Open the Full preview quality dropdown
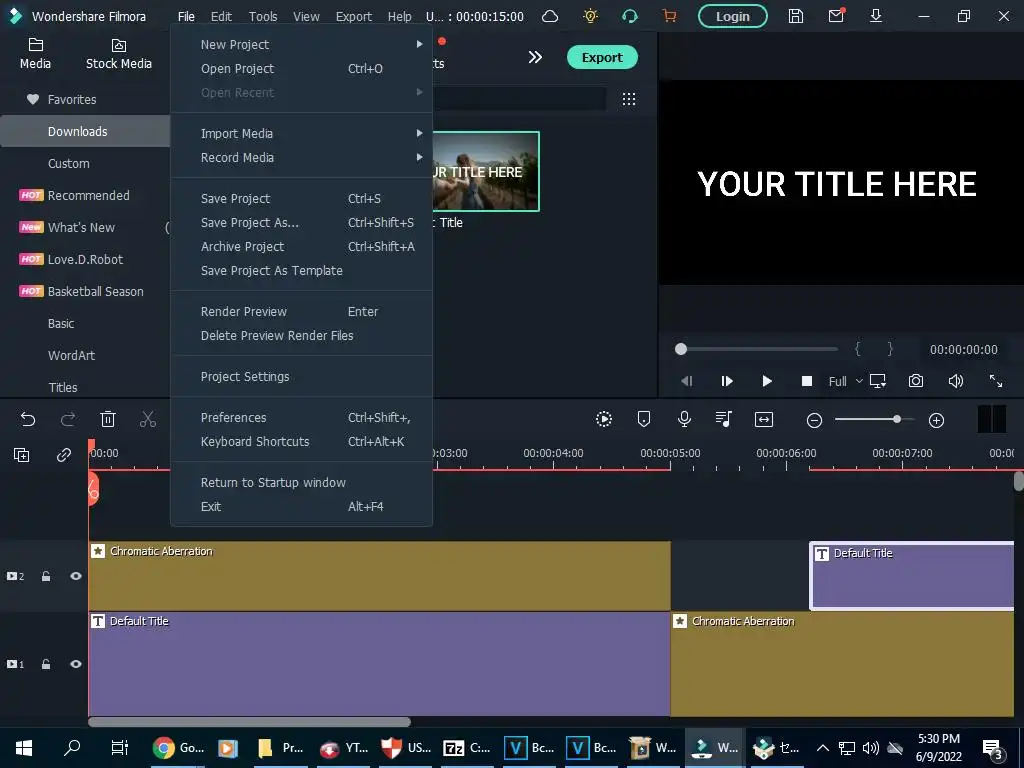 pyautogui.click(x=846, y=381)
